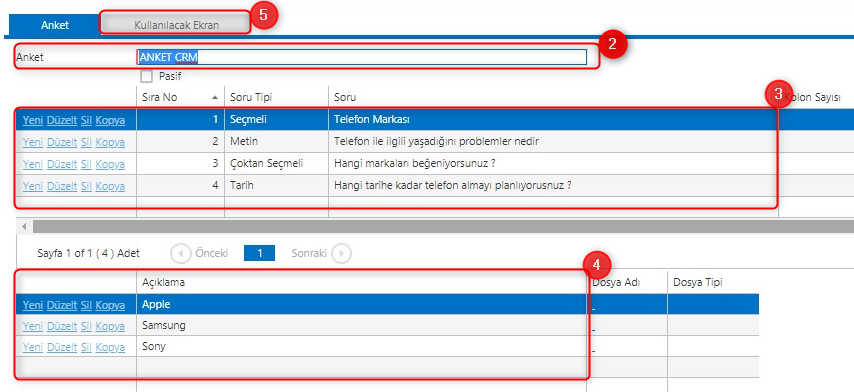Click Yeni in the Çoktan Seçmeli row
Image resolution: width=854 pixels, height=392 pixels.
(33, 164)
